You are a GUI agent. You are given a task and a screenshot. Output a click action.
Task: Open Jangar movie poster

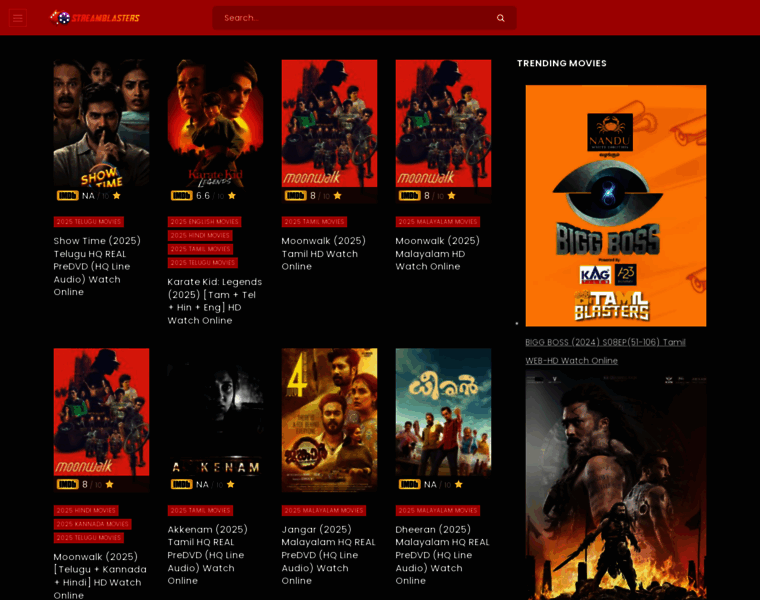(329, 420)
